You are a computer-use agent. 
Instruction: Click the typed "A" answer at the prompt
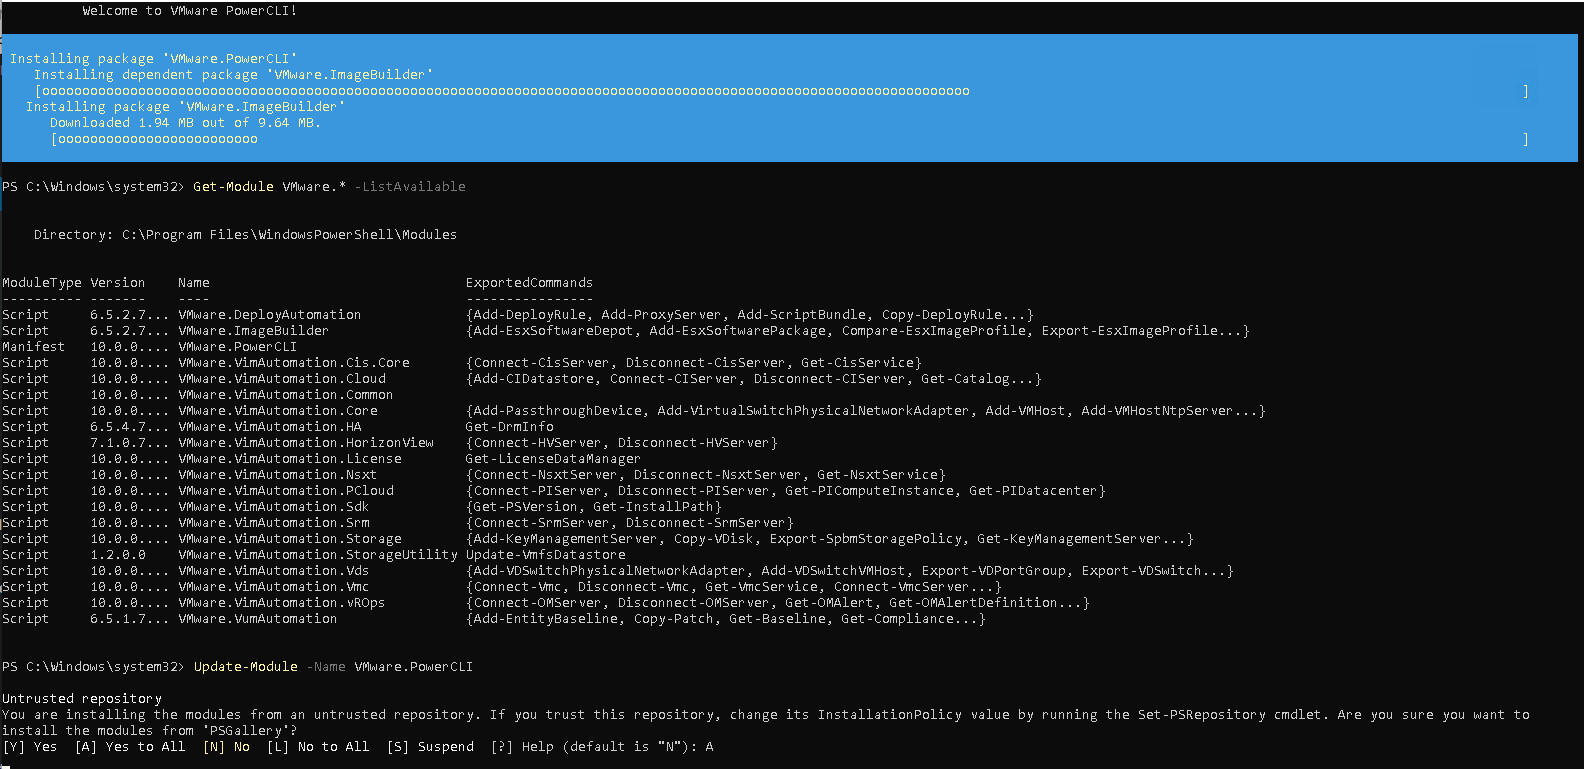[x=709, y=747]
